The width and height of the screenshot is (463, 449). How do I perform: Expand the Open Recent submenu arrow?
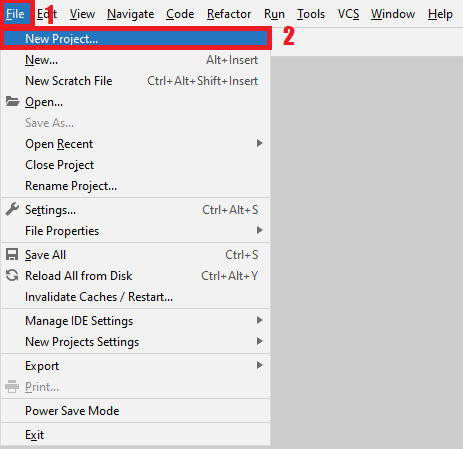coord(259,143)
